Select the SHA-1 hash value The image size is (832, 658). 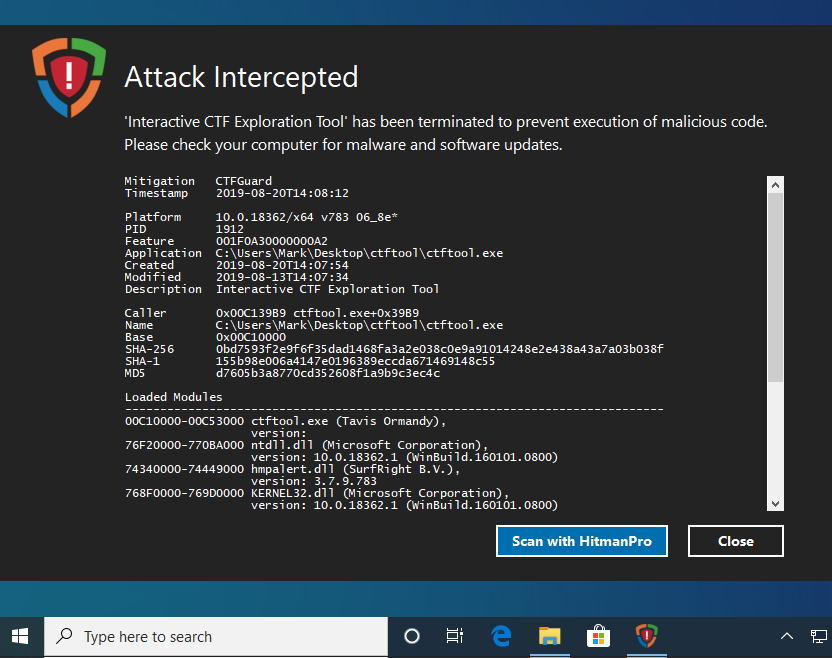pyautogui.click(x=355, y=361)
